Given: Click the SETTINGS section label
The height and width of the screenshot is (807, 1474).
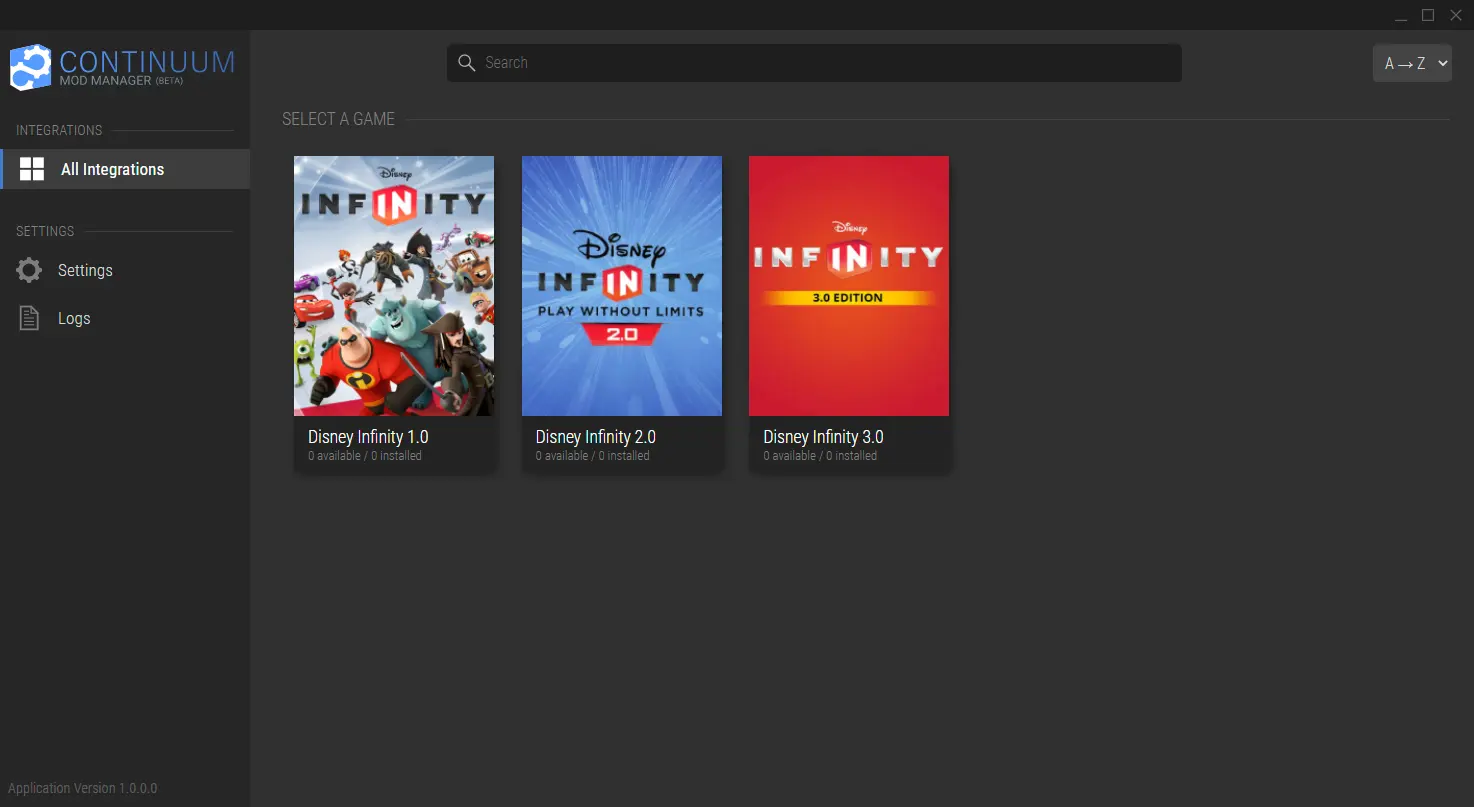Looking at the screenshot, I should tap(45, 231).
